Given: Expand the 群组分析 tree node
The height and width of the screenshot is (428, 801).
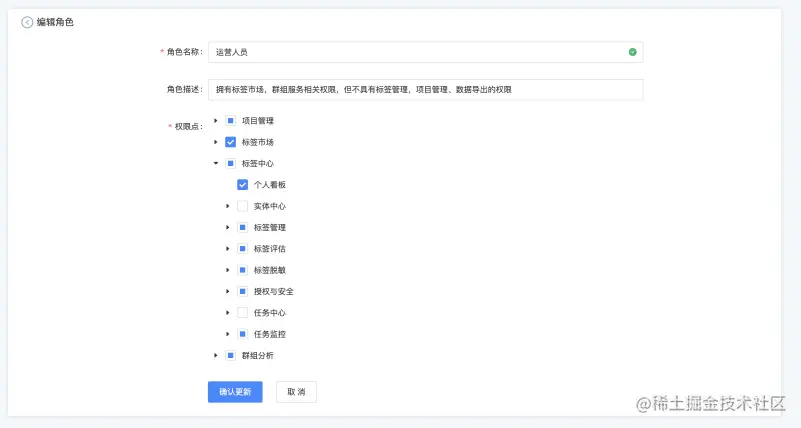Looking at the screenshot, I should [x=216, y=355].
